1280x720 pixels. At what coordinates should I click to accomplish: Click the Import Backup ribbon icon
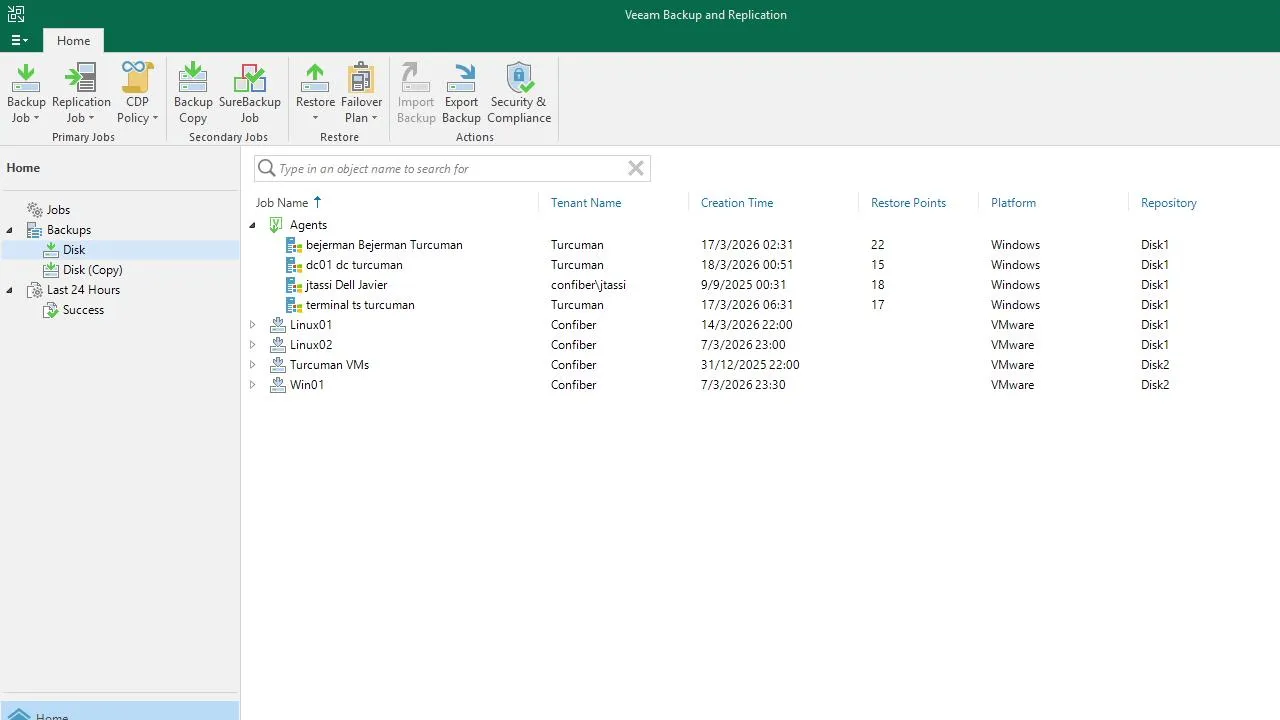[416, 78]
